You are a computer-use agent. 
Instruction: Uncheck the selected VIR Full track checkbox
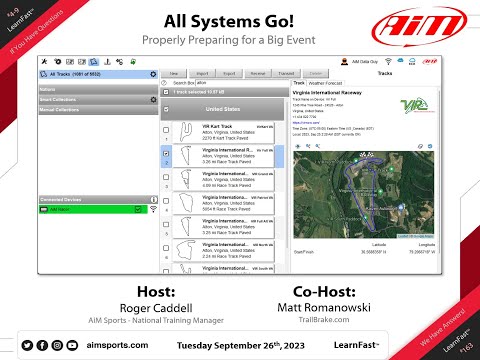click(x=166, y=153)
